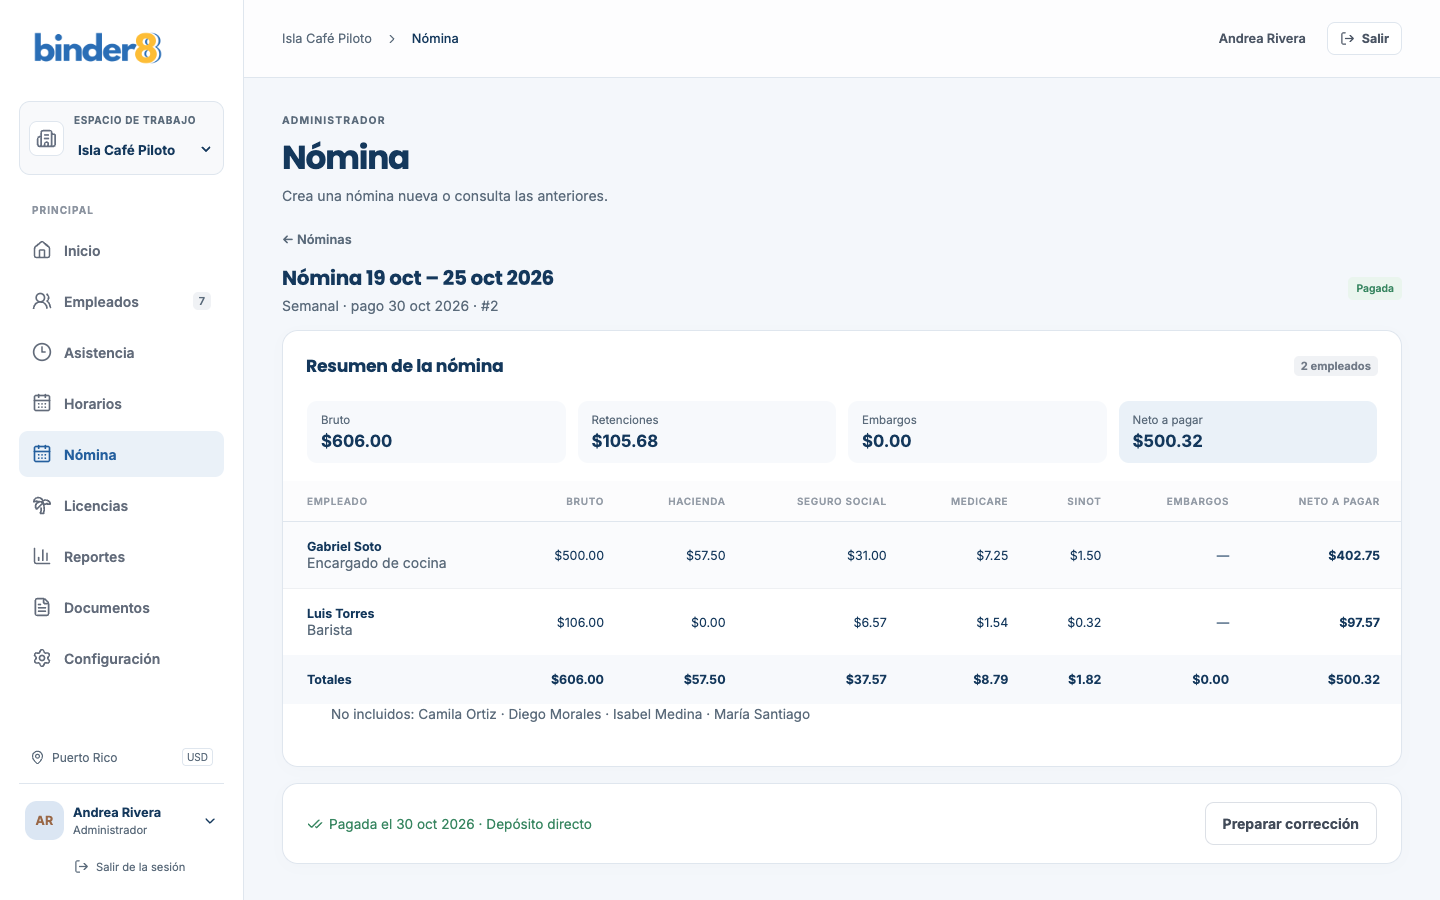Click the Configuración gear icon
This screenshot has width=1440, height=900.
tap(42, 658)
